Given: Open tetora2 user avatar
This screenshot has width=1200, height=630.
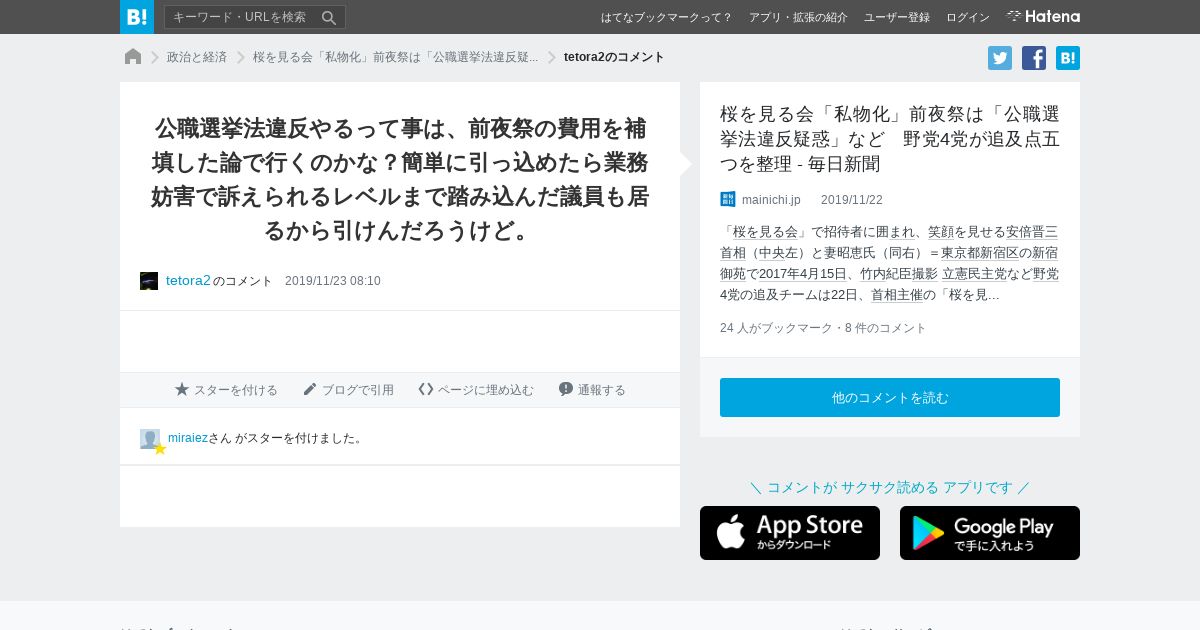Looking at the screenshot, I should 149,281.
